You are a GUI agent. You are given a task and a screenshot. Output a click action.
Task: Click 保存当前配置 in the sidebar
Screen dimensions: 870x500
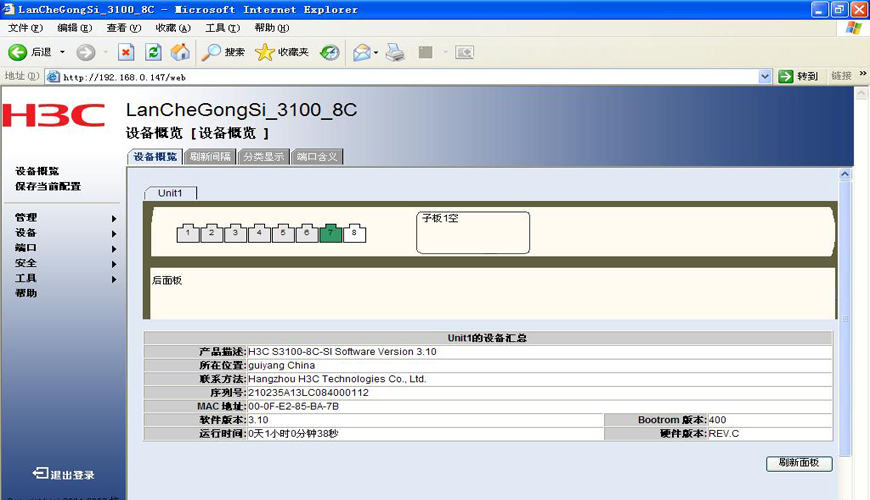click(48, 186)
